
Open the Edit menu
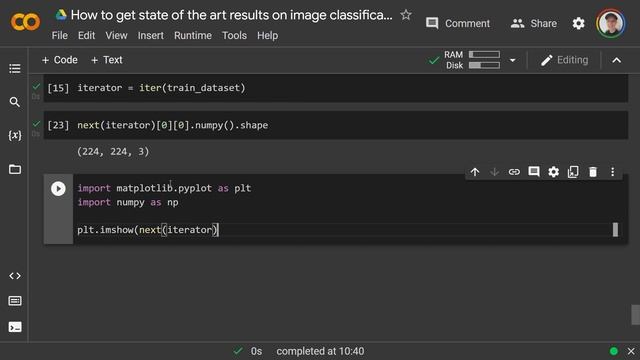click(86, 36)
